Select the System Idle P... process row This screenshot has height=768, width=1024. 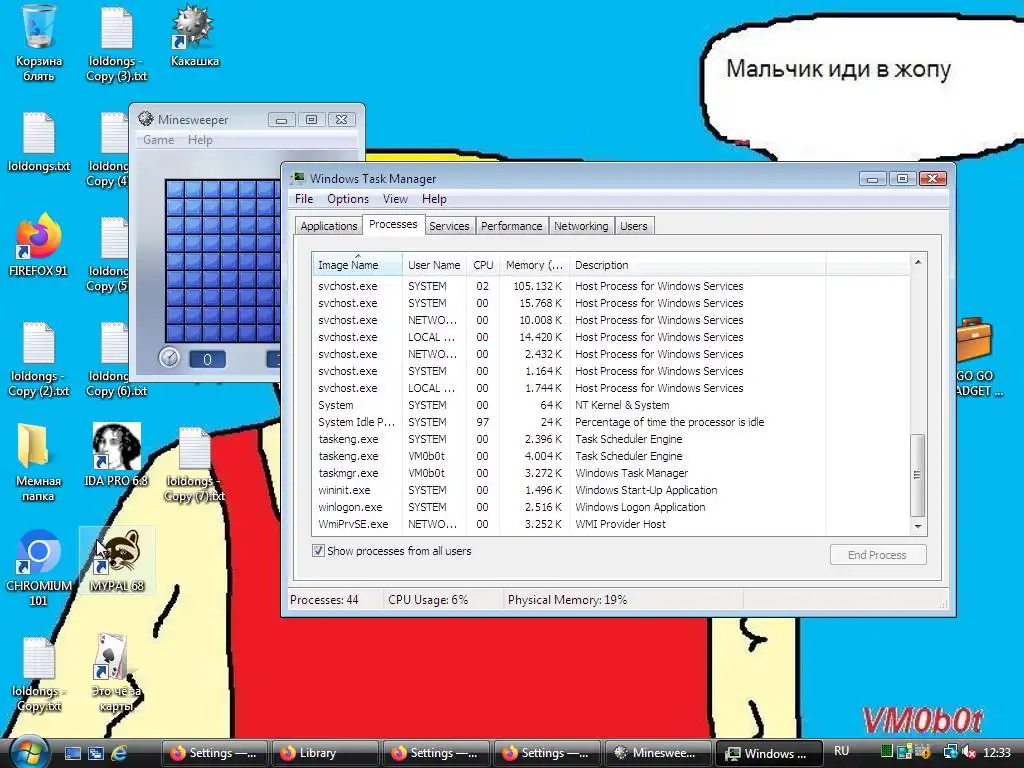pyautogui.click(x=610, y=422)
